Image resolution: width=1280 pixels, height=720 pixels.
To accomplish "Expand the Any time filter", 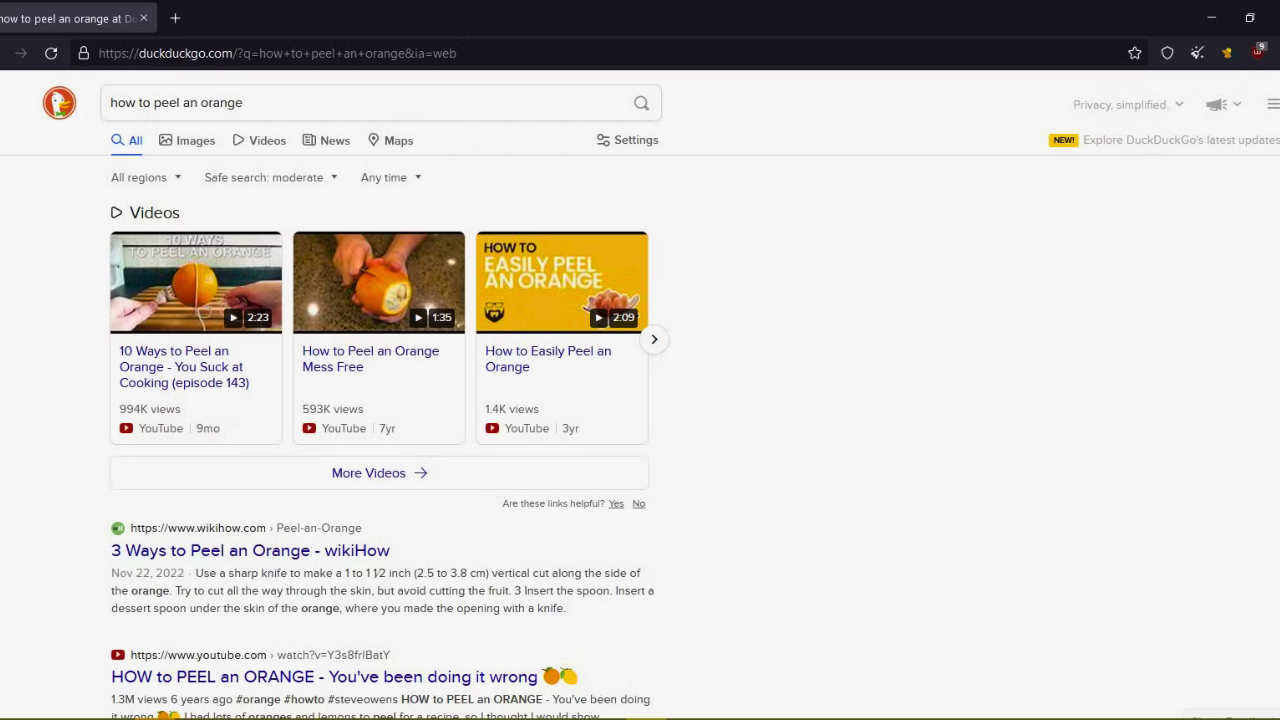I will pos(390,177).
